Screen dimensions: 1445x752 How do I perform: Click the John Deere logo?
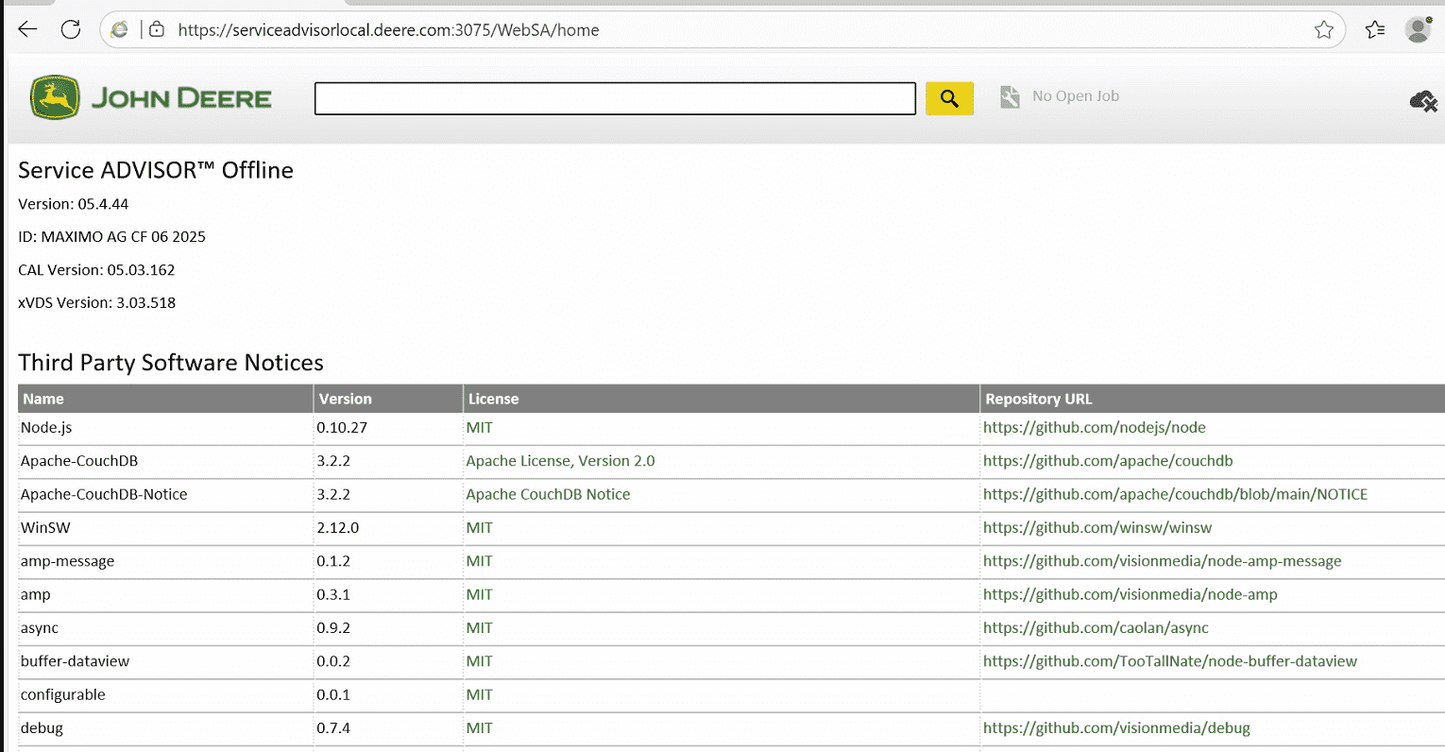pos(55,97)
